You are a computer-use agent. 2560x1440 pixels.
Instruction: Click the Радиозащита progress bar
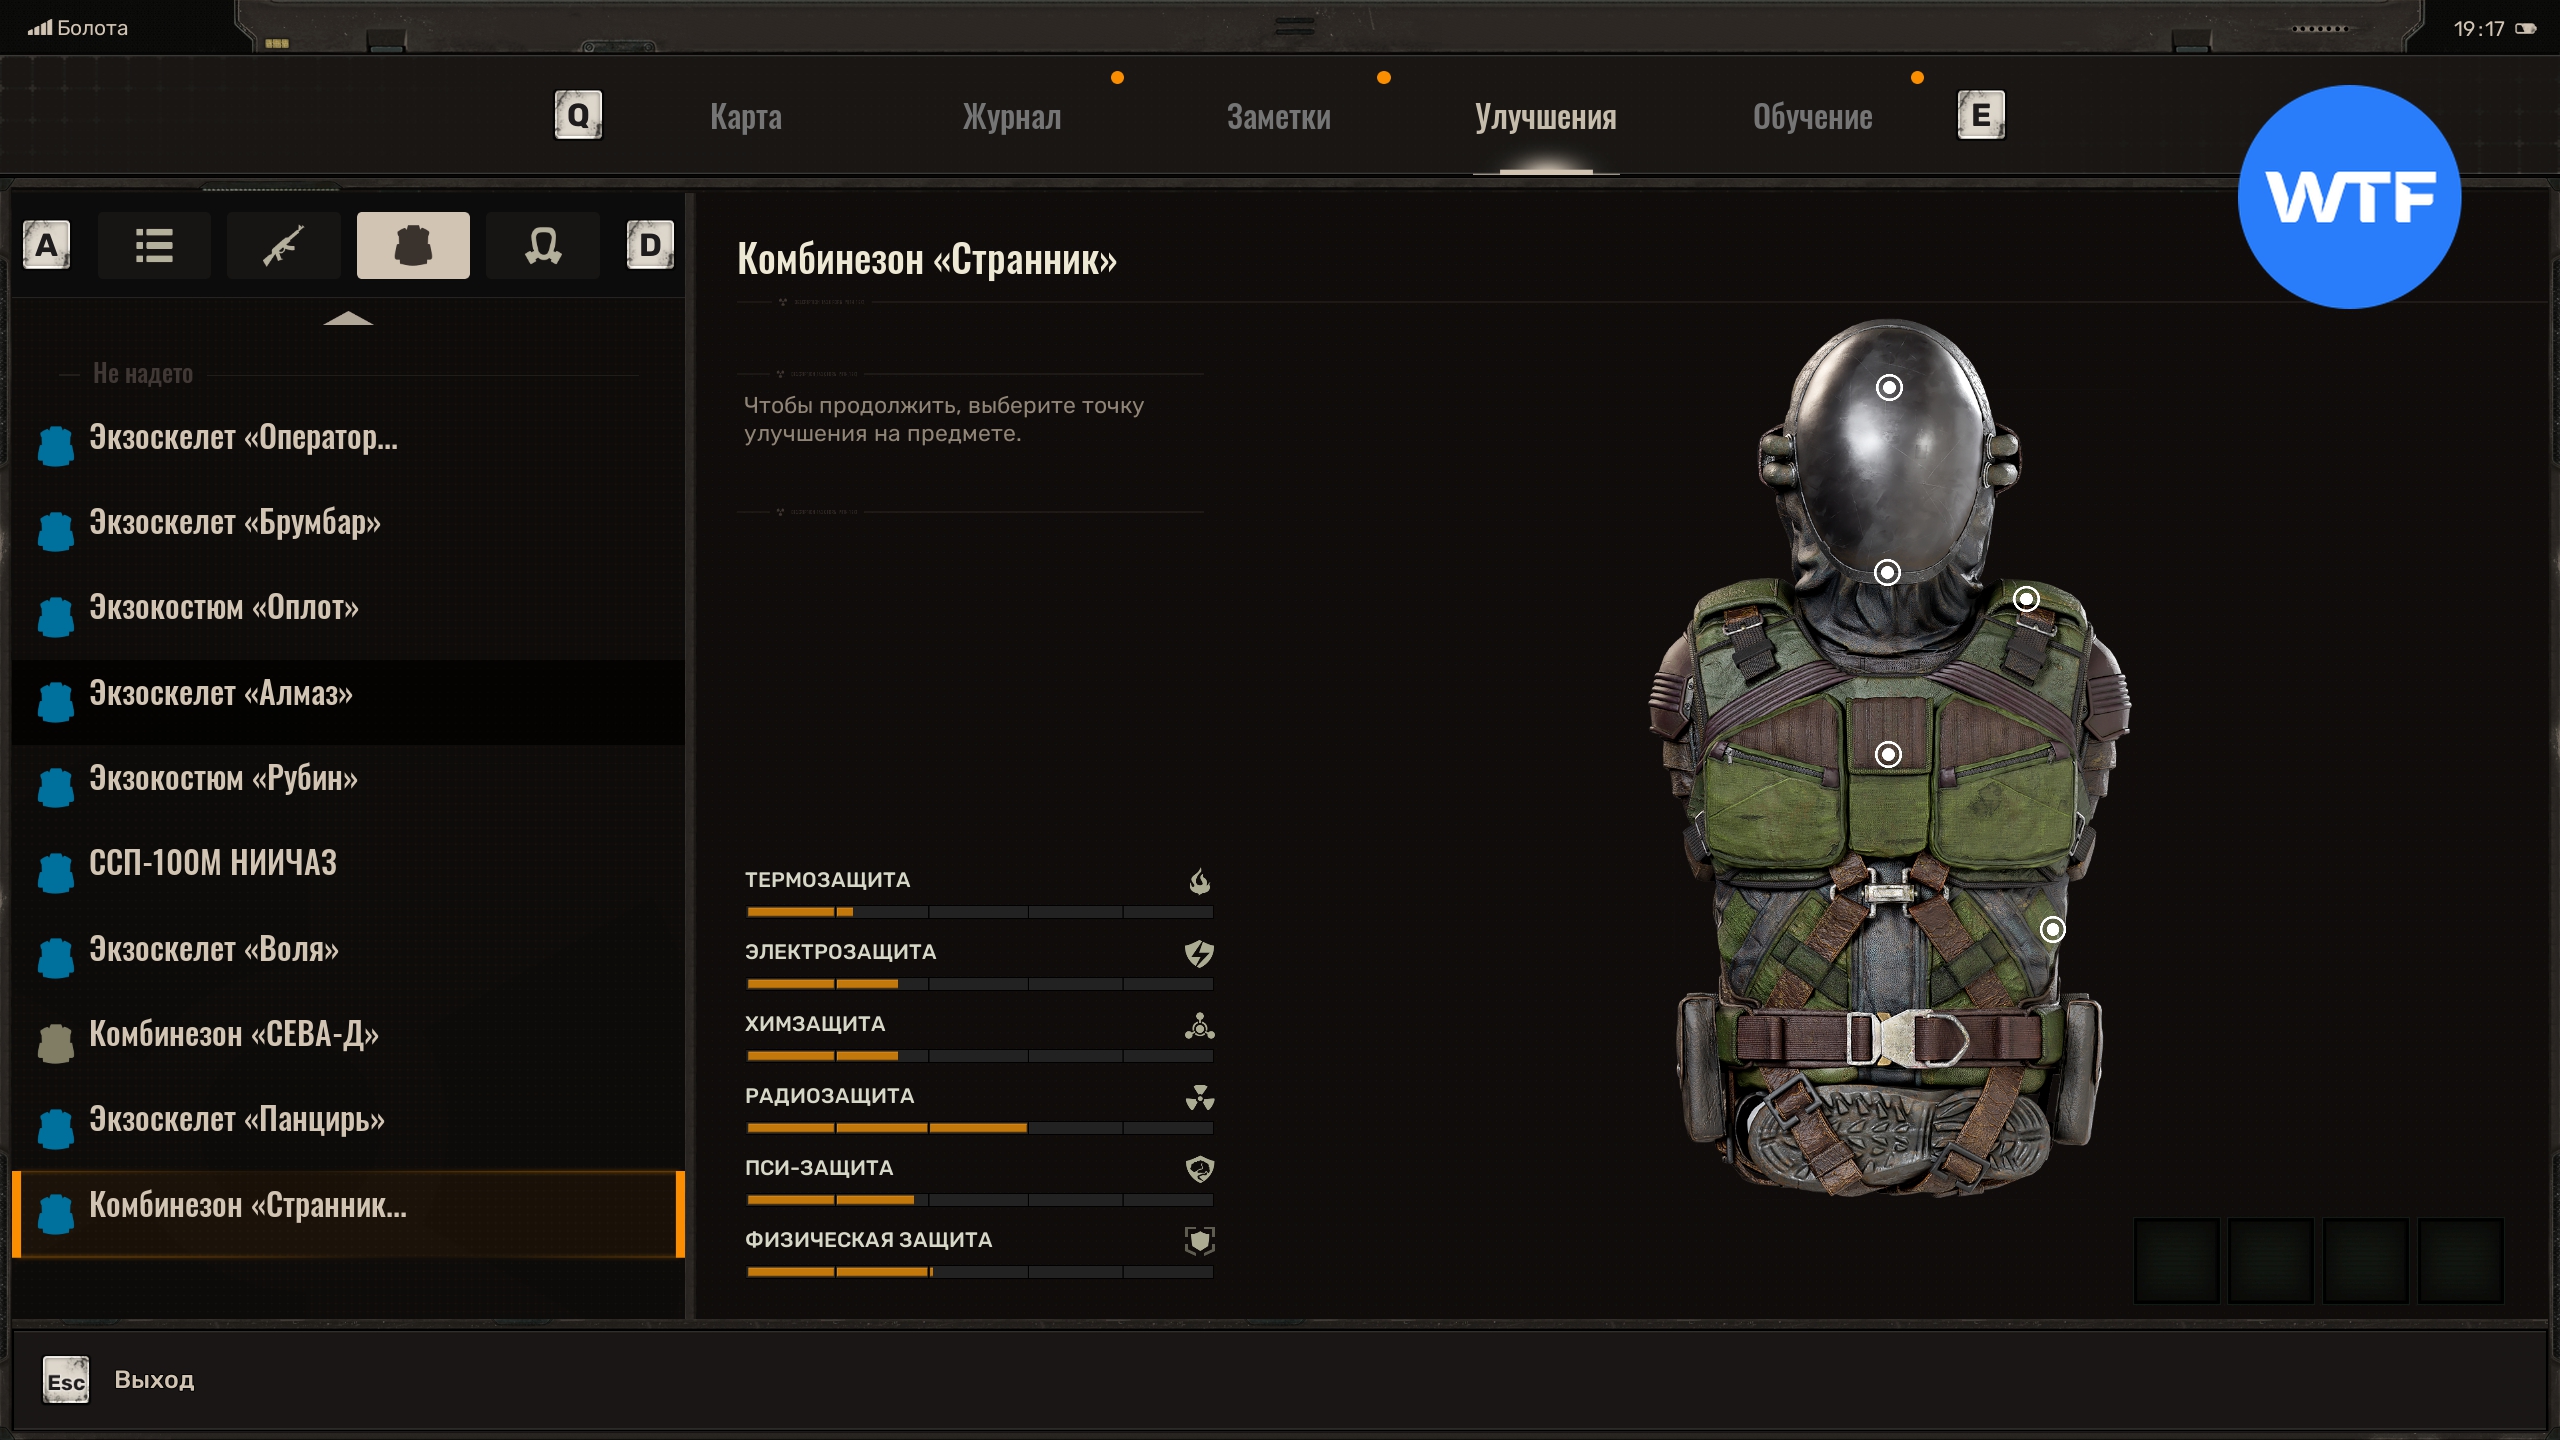click(x=979, y=1128)
